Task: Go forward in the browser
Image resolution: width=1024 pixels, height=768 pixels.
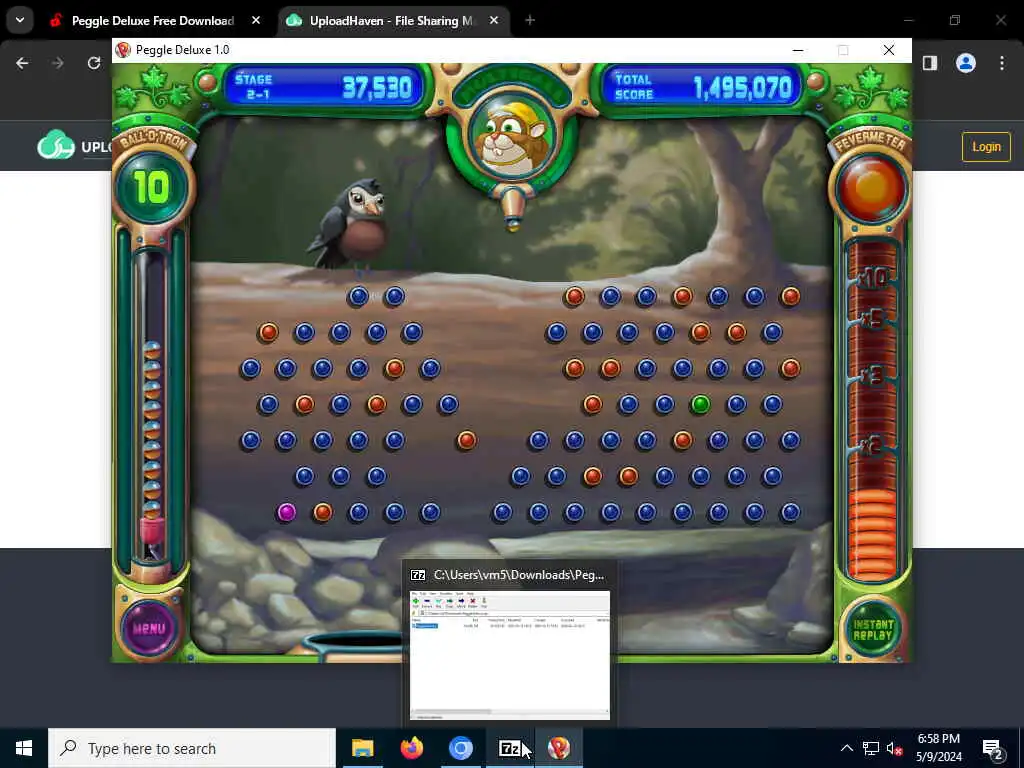Action: click(58, 63)
